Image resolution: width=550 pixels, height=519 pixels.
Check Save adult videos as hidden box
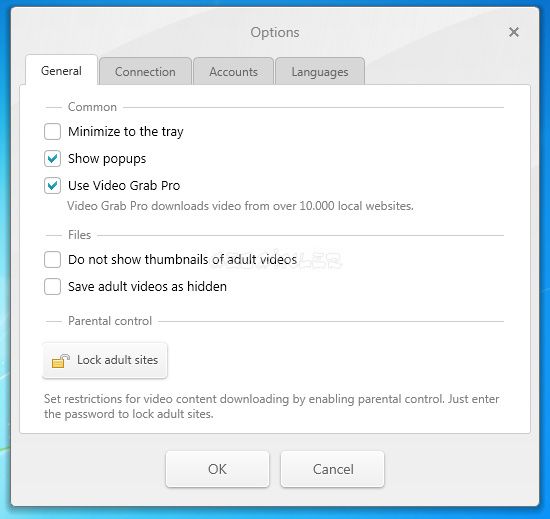click(52, 287)
